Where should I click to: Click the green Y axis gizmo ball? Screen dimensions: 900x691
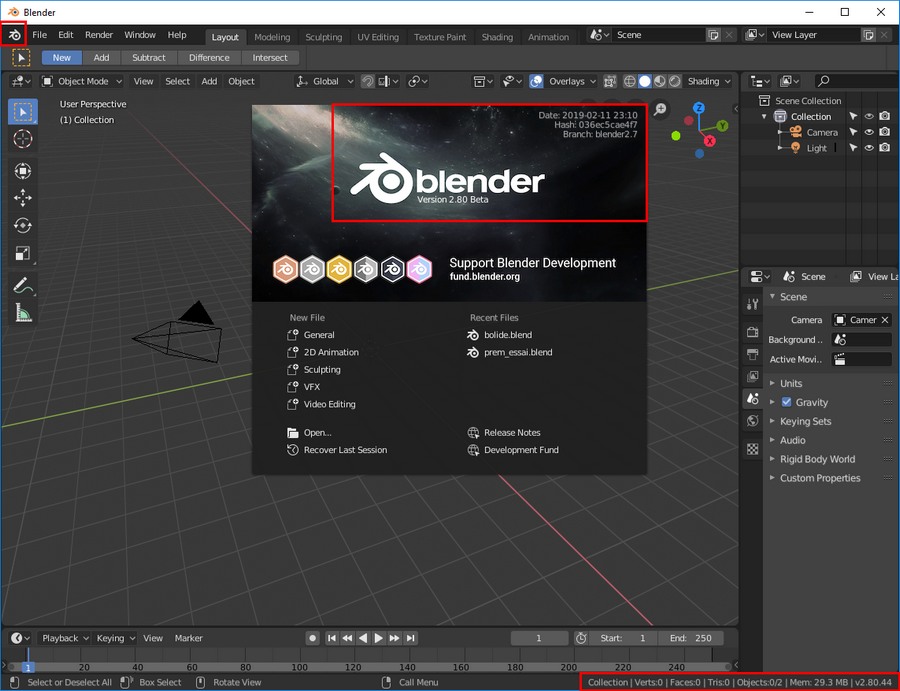pos(722,126)
